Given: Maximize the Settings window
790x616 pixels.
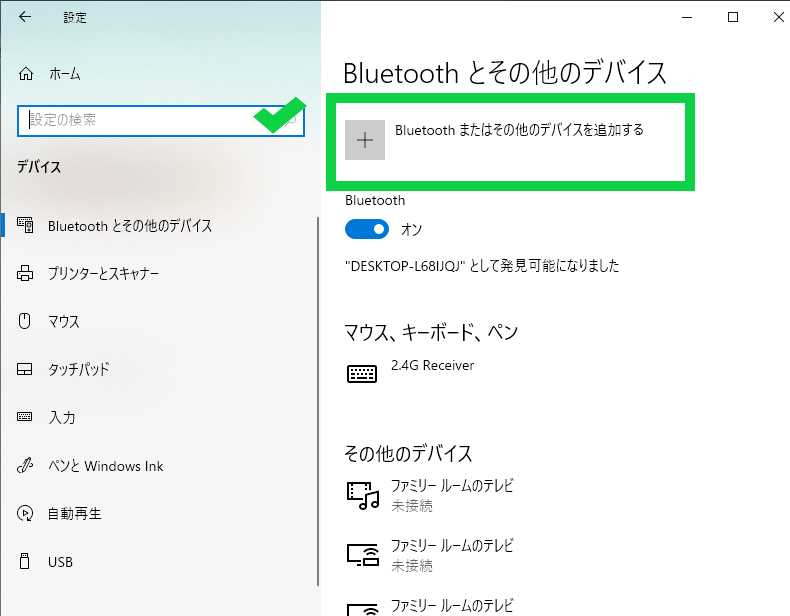Looking at the screenshot, I should [x=733, y=17].
